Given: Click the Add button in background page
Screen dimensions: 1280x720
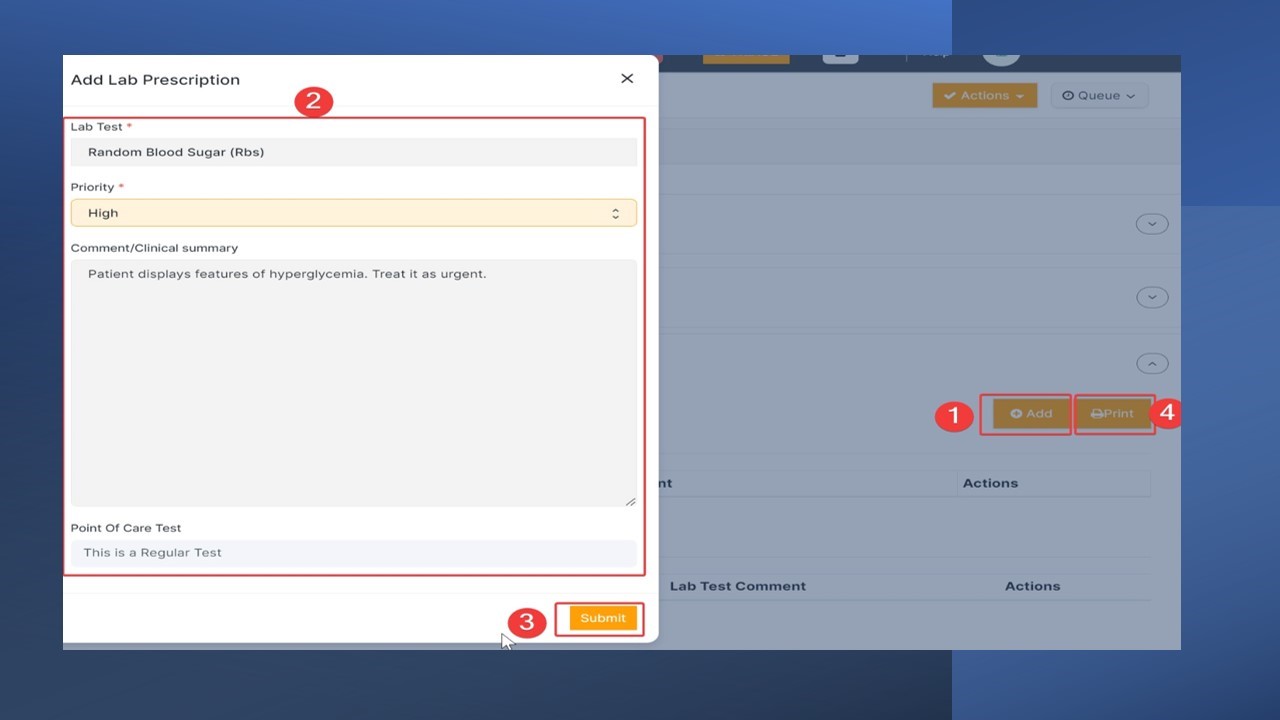Looking at the screenshot, I should [x=1031, y=414].
